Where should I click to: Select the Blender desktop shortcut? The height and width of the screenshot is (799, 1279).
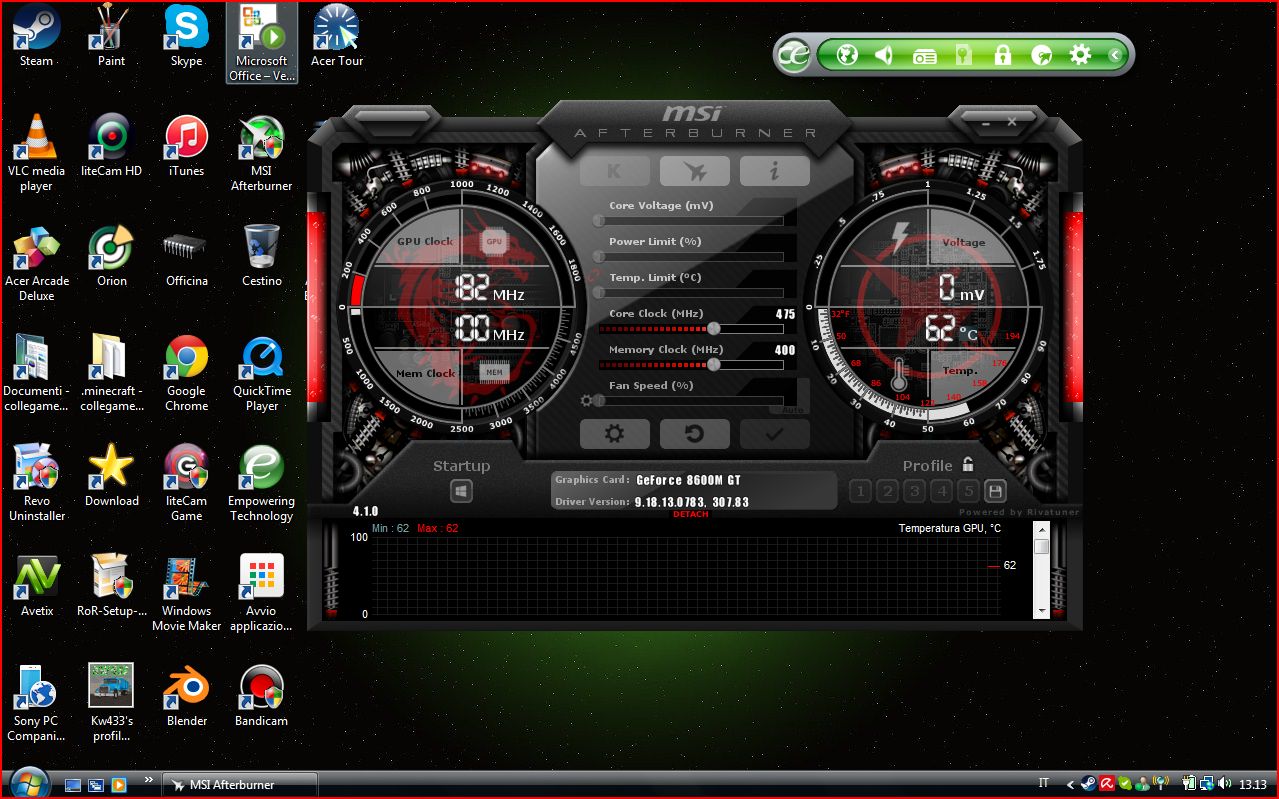point(187,696)
